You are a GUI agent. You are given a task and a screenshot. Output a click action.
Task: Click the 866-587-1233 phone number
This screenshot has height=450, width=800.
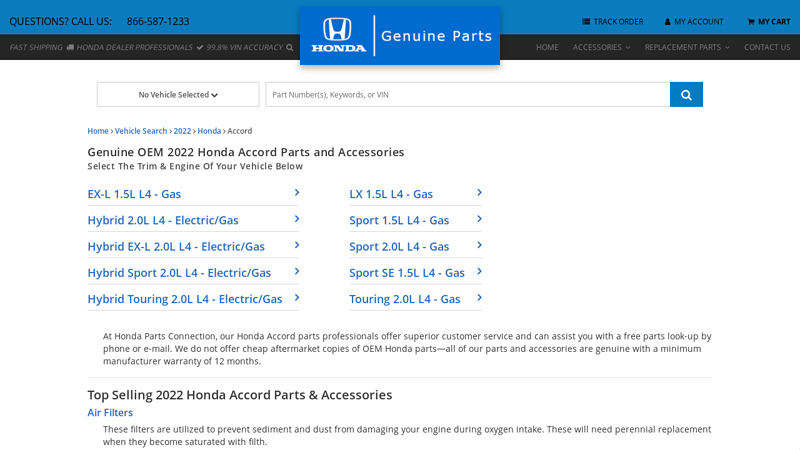pos(158,21)
